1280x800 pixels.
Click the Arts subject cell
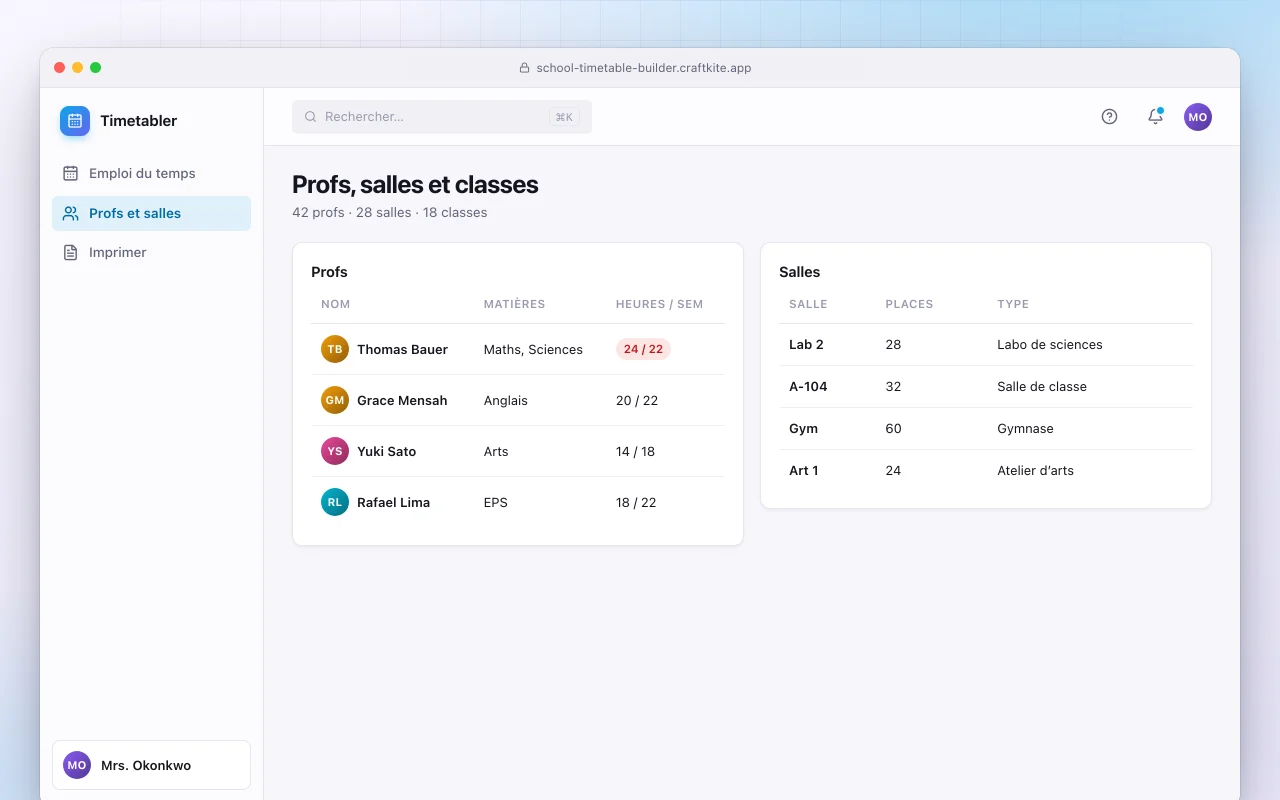pyautogui.click(x=496, y=451)
